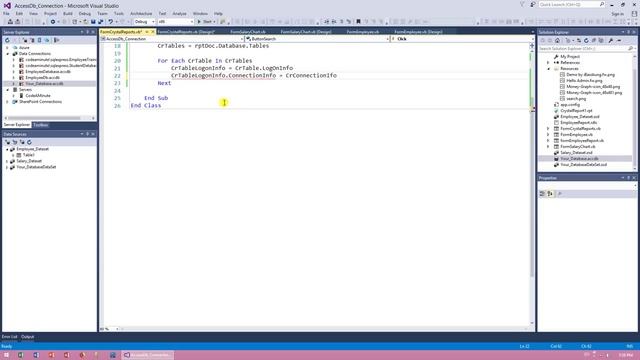Open the Build menu
The width and height of the screenshot is (640, 360).
[68, 13]
